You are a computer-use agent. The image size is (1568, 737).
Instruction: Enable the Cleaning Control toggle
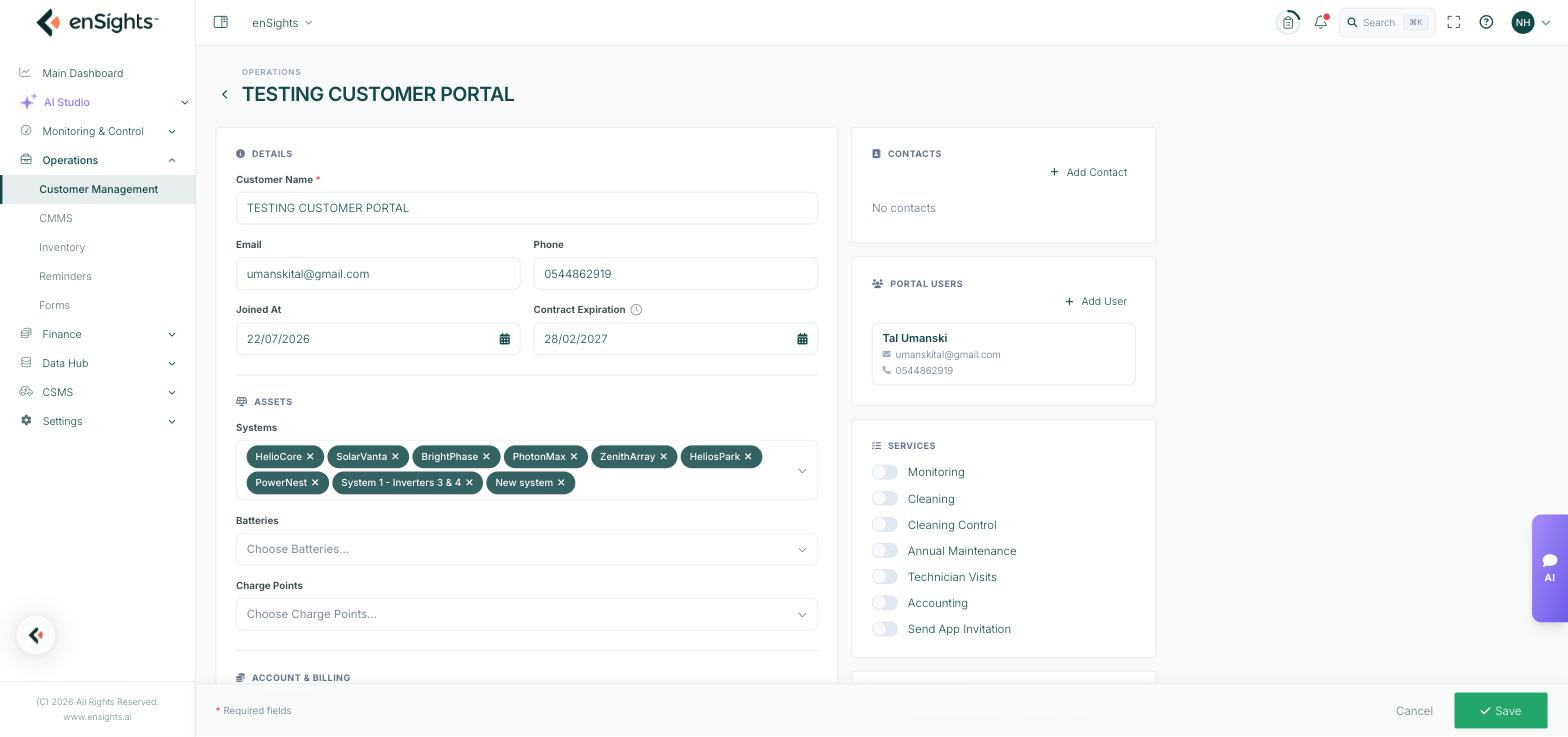tap(885, 524)
